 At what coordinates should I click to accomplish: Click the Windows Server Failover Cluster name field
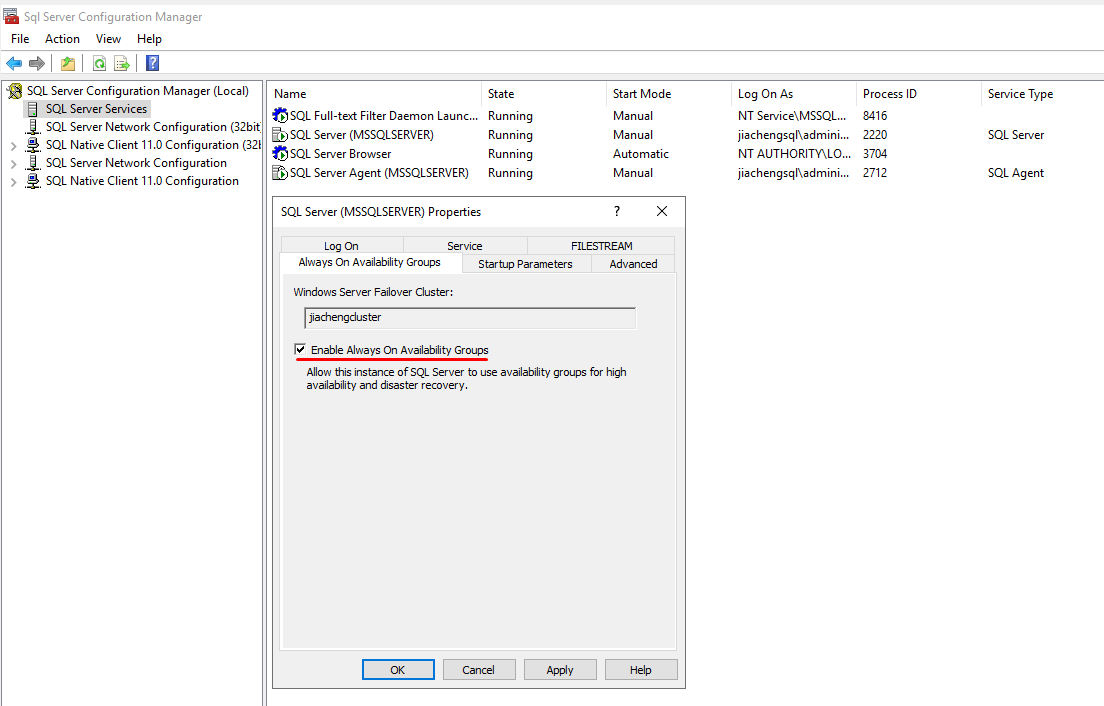pos(470,318)
